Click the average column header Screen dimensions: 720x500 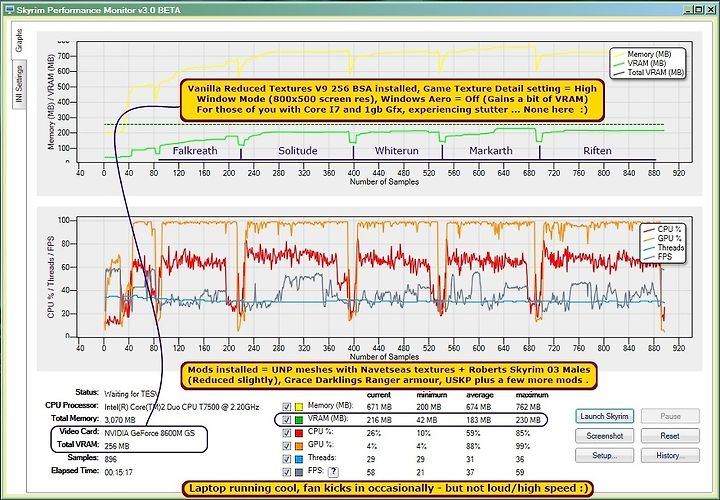[x=480, y=395]
